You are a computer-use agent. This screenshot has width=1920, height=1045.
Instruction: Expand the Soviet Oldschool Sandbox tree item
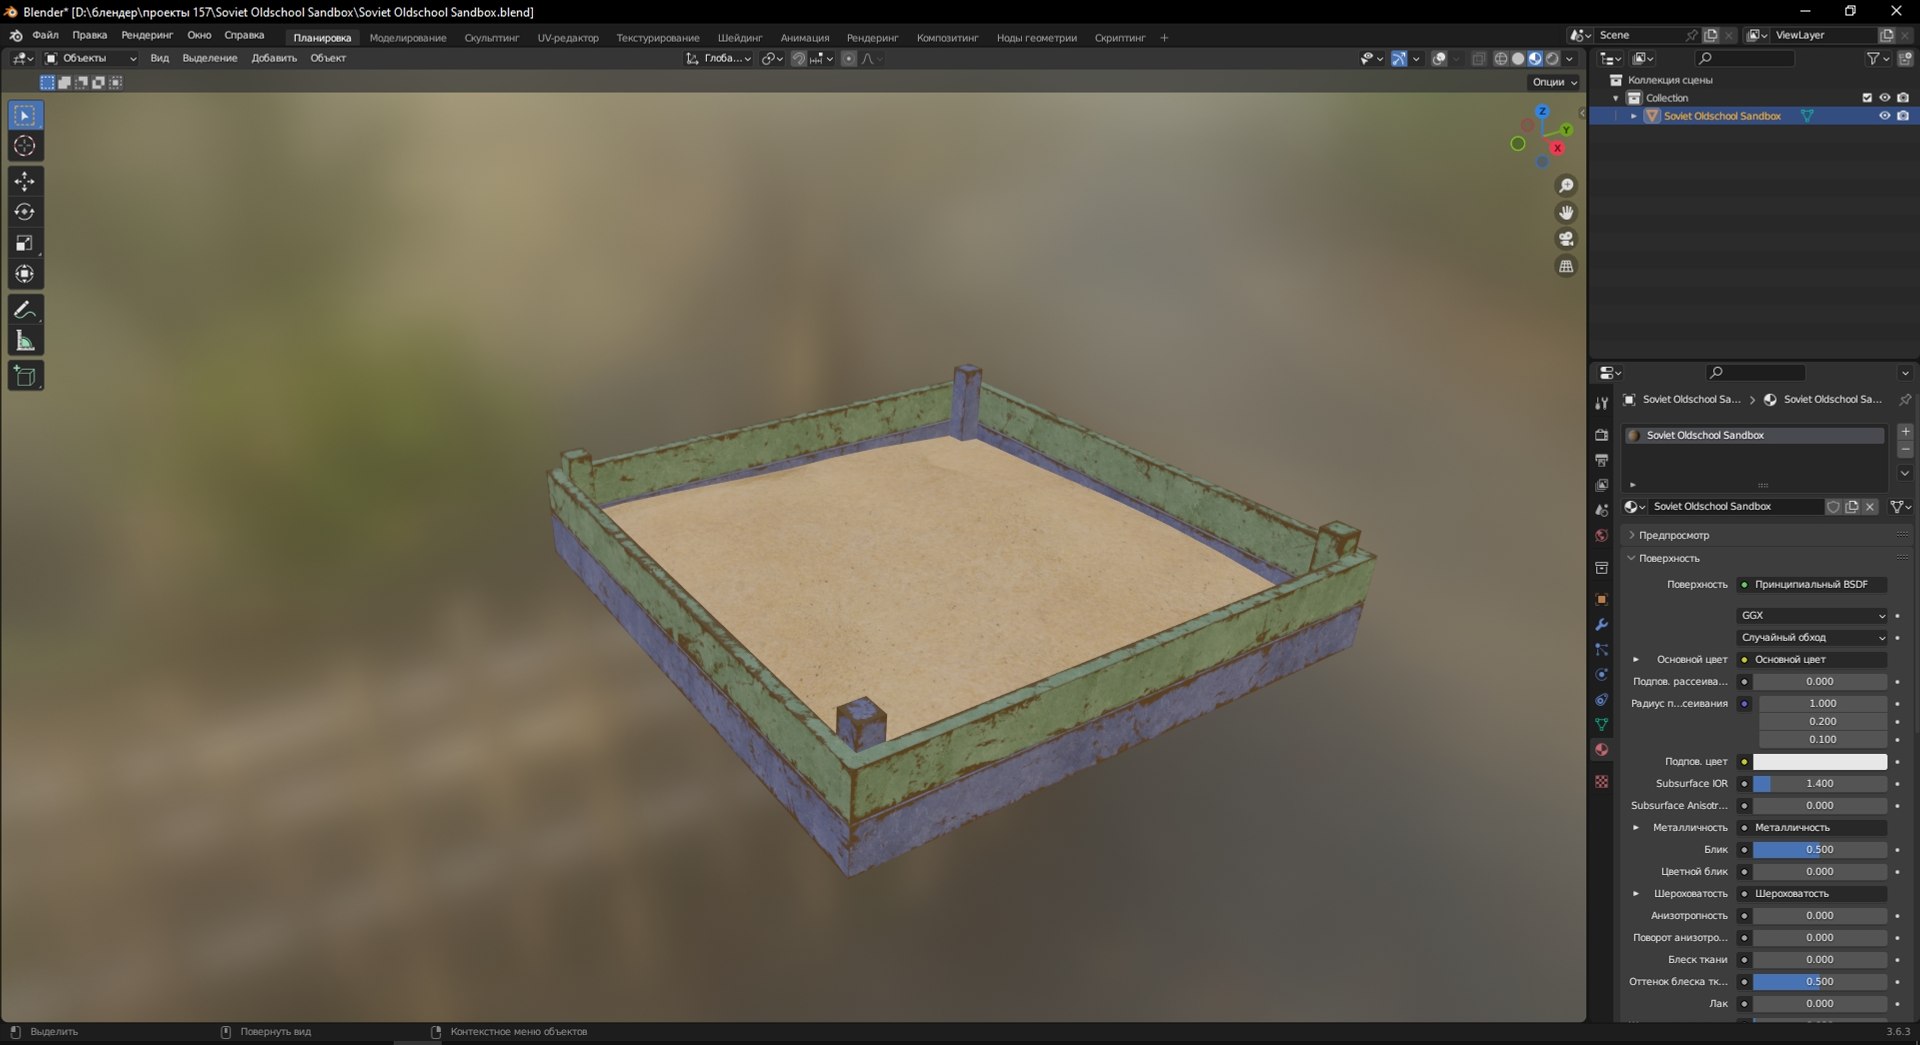pyautogui.click(x=1634, y=116)
